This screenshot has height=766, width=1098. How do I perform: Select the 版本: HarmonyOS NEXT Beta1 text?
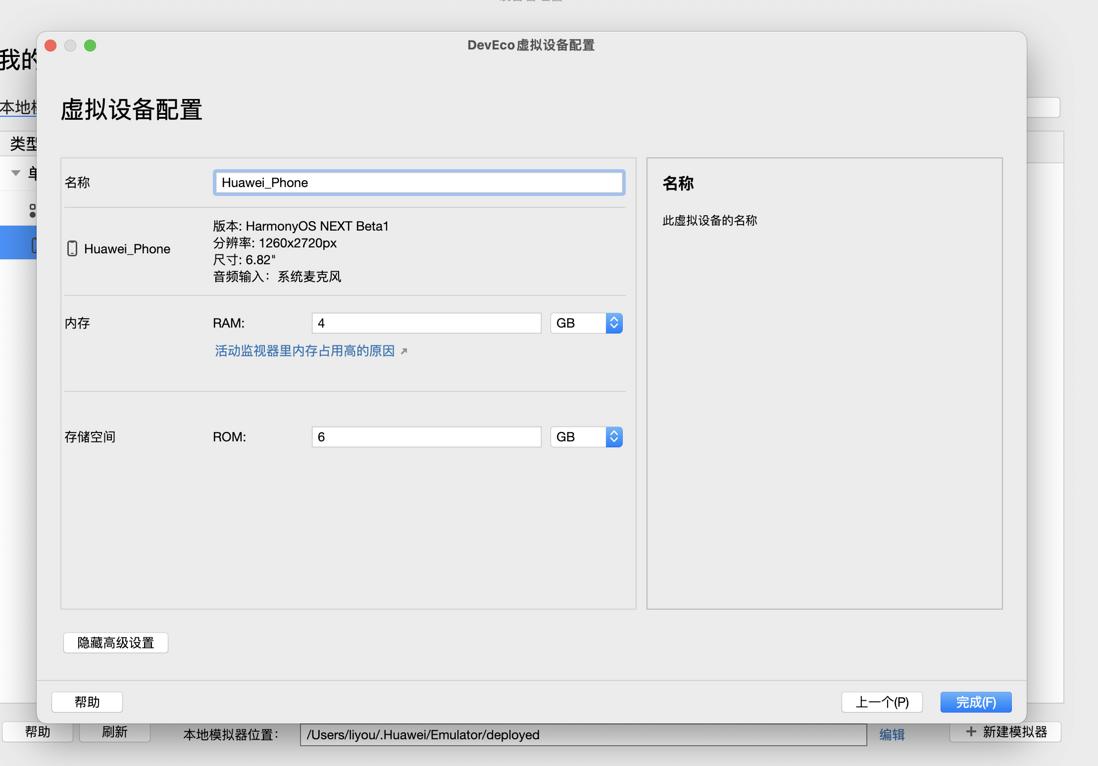pyautogui.click(x=300, y=226)
